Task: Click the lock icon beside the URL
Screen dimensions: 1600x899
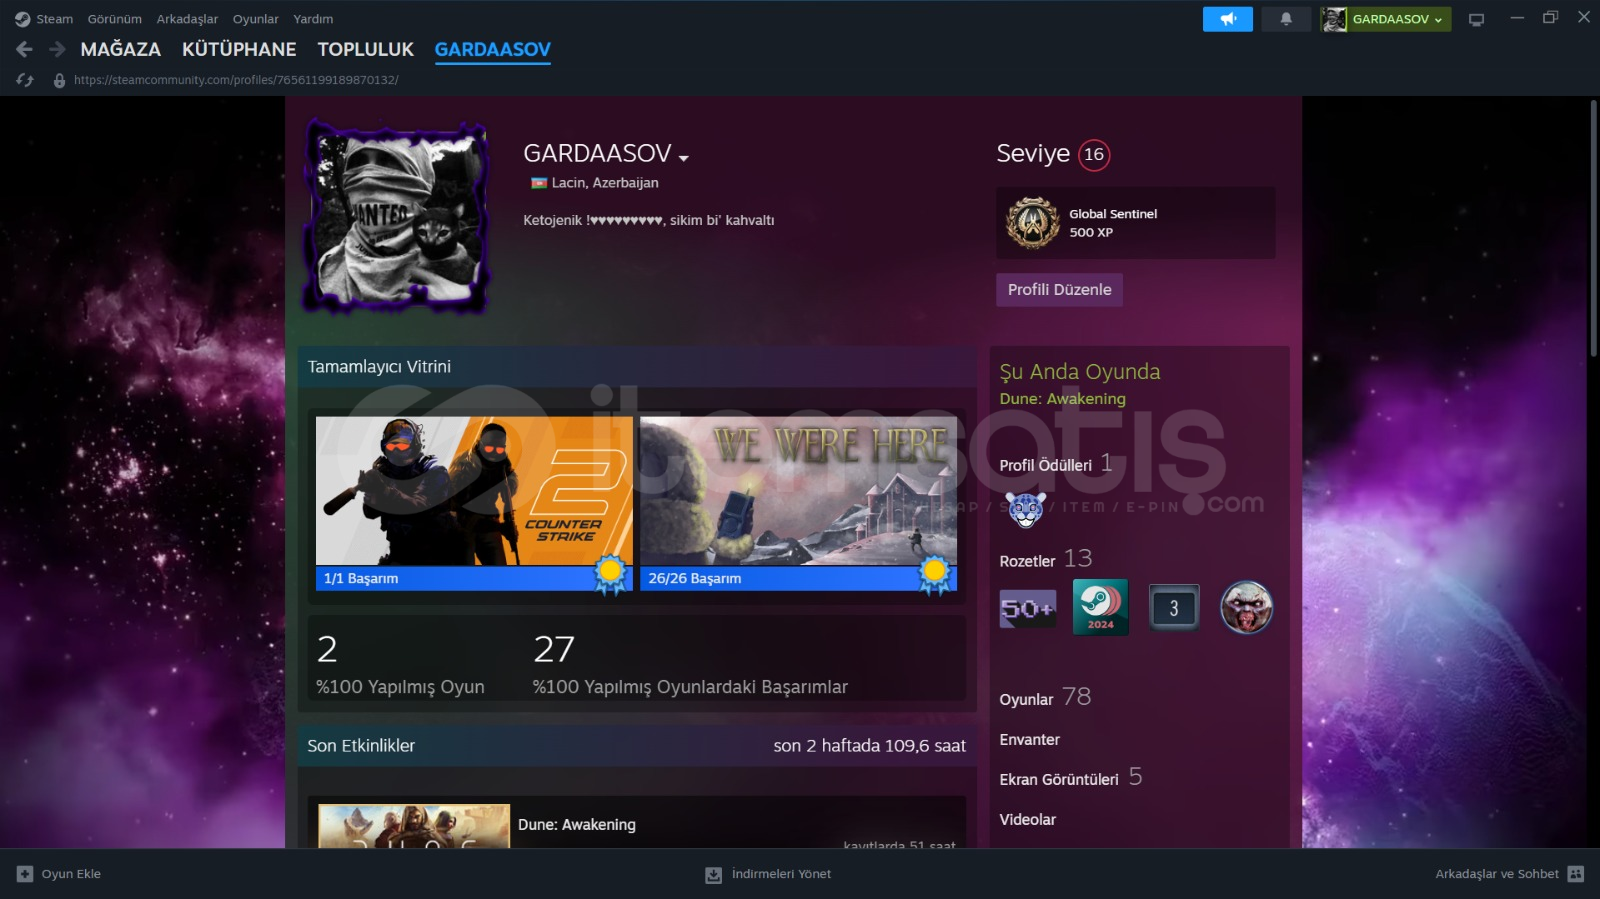Action: (59, 80)
